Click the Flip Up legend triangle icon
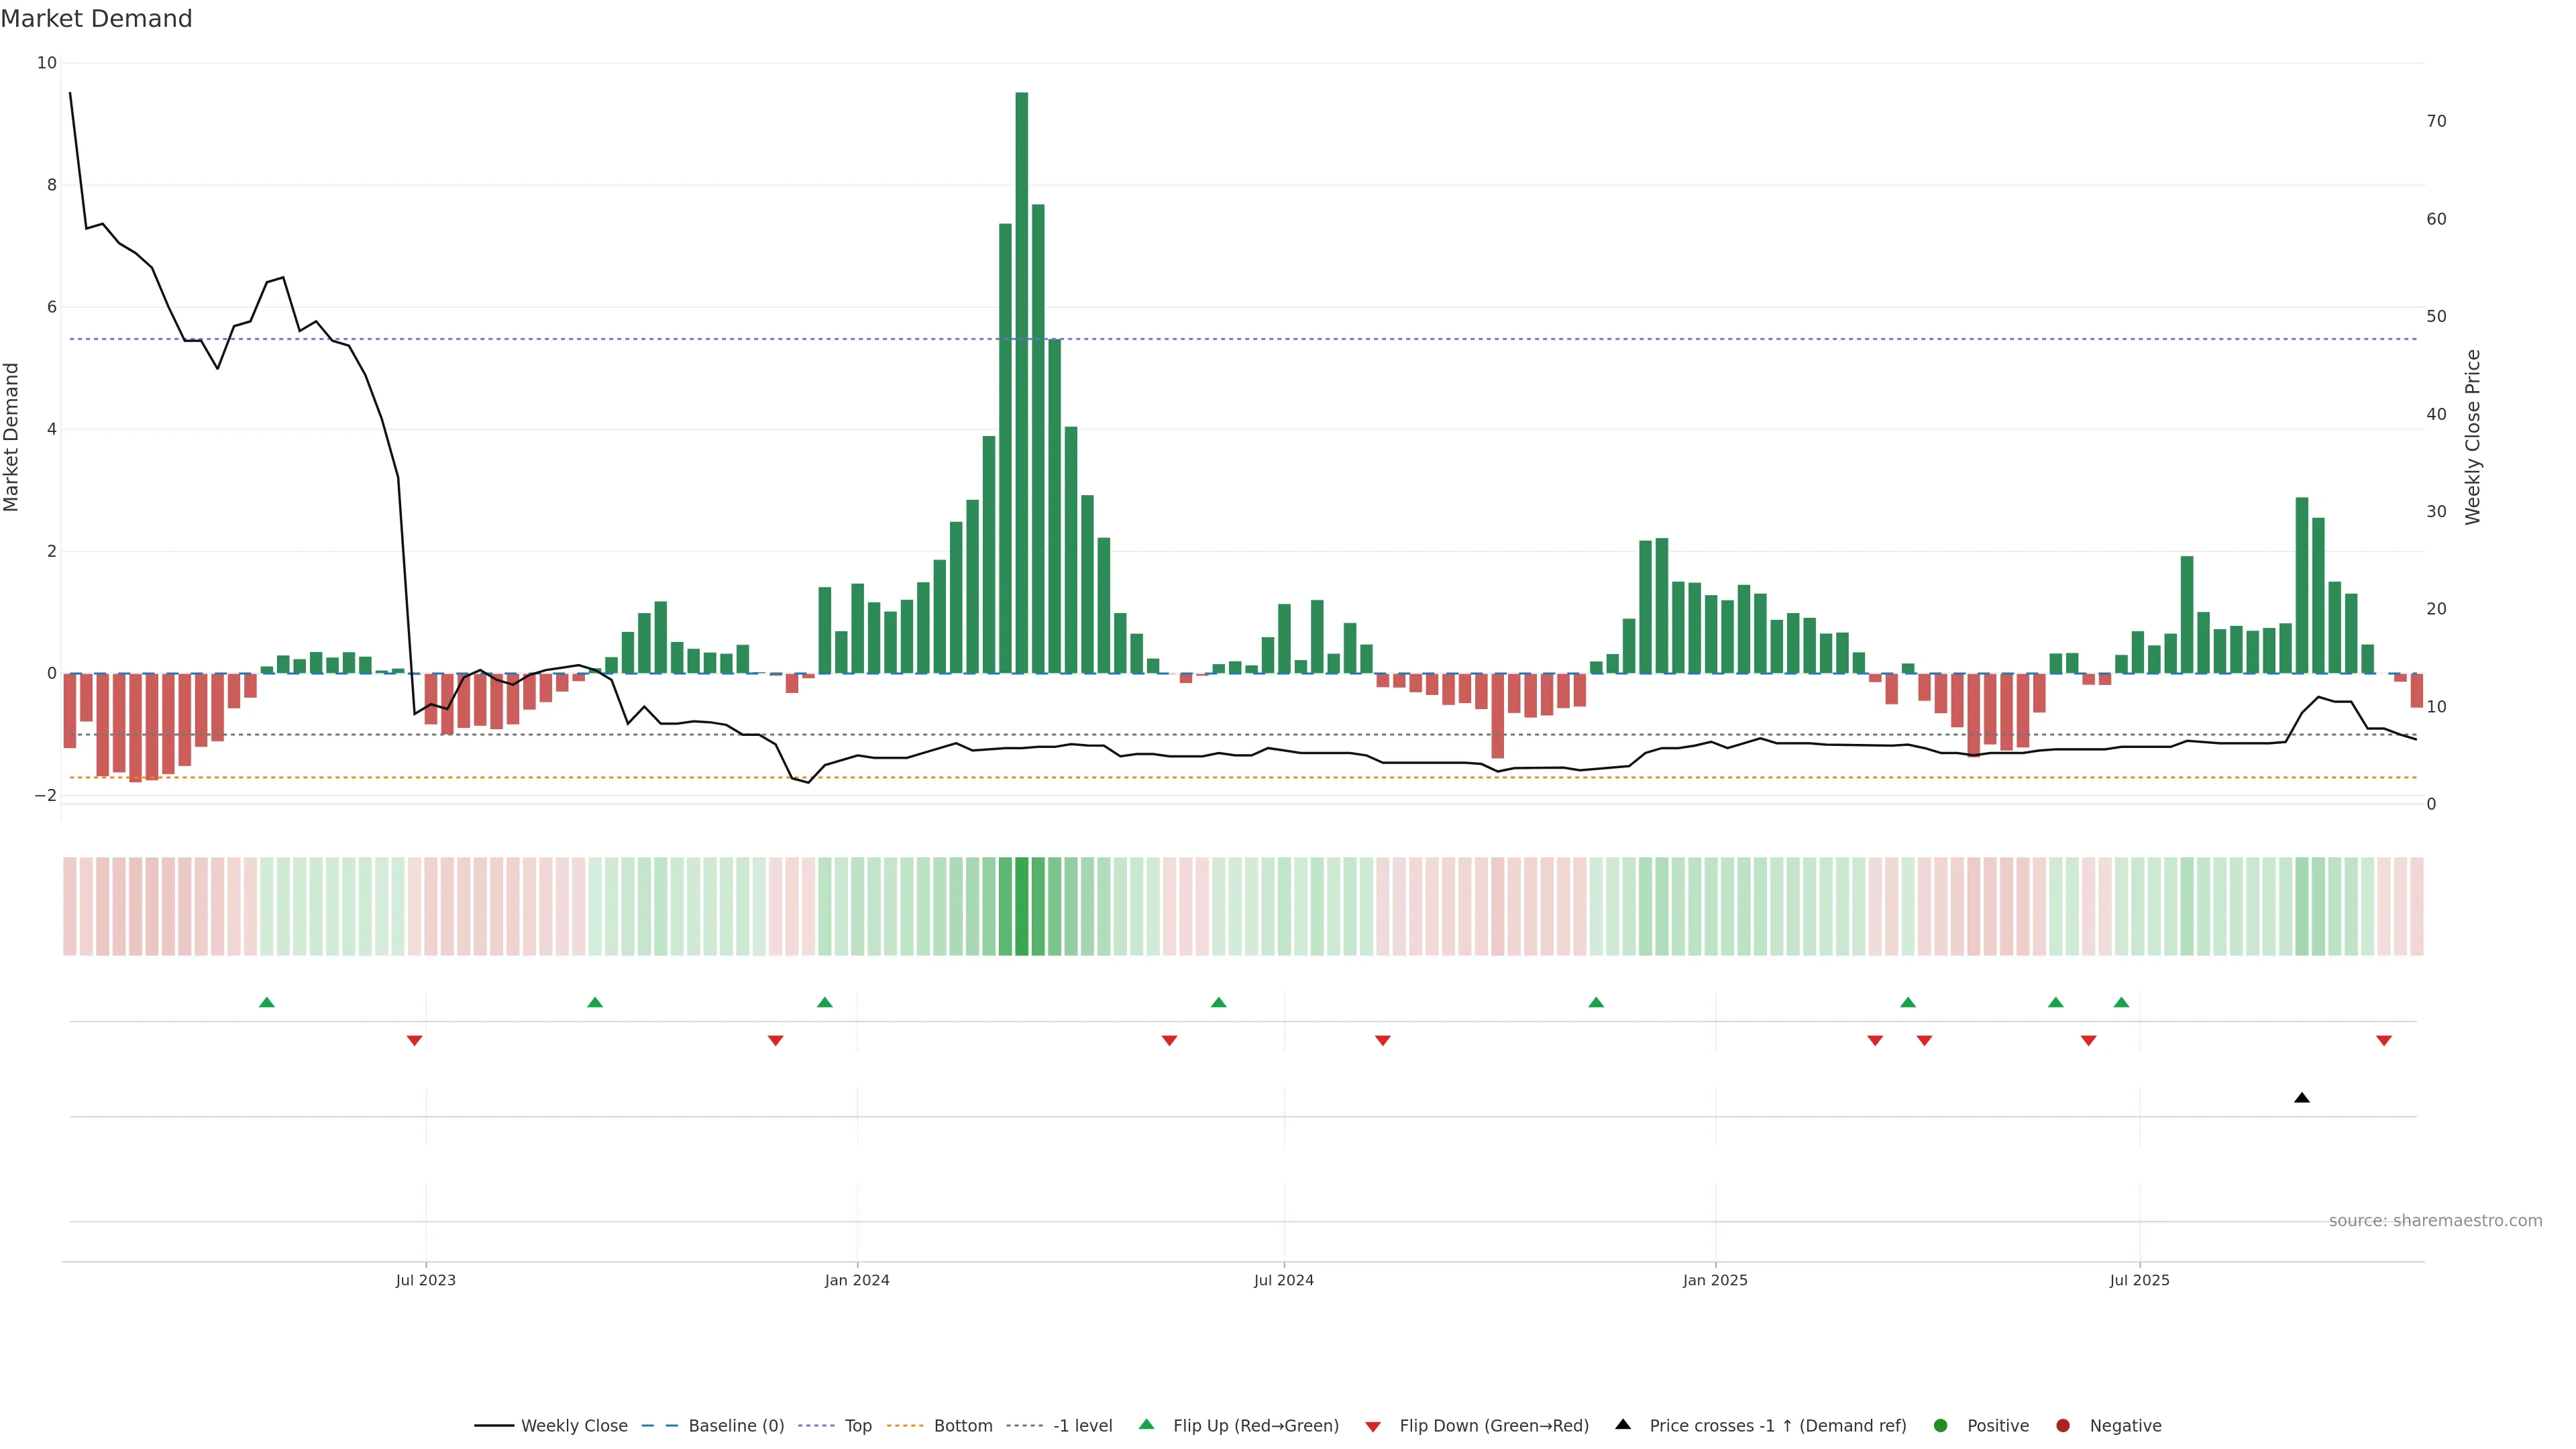Image resolution: width=2576 pixels, height=1449 pixels. (1146, 1424)
